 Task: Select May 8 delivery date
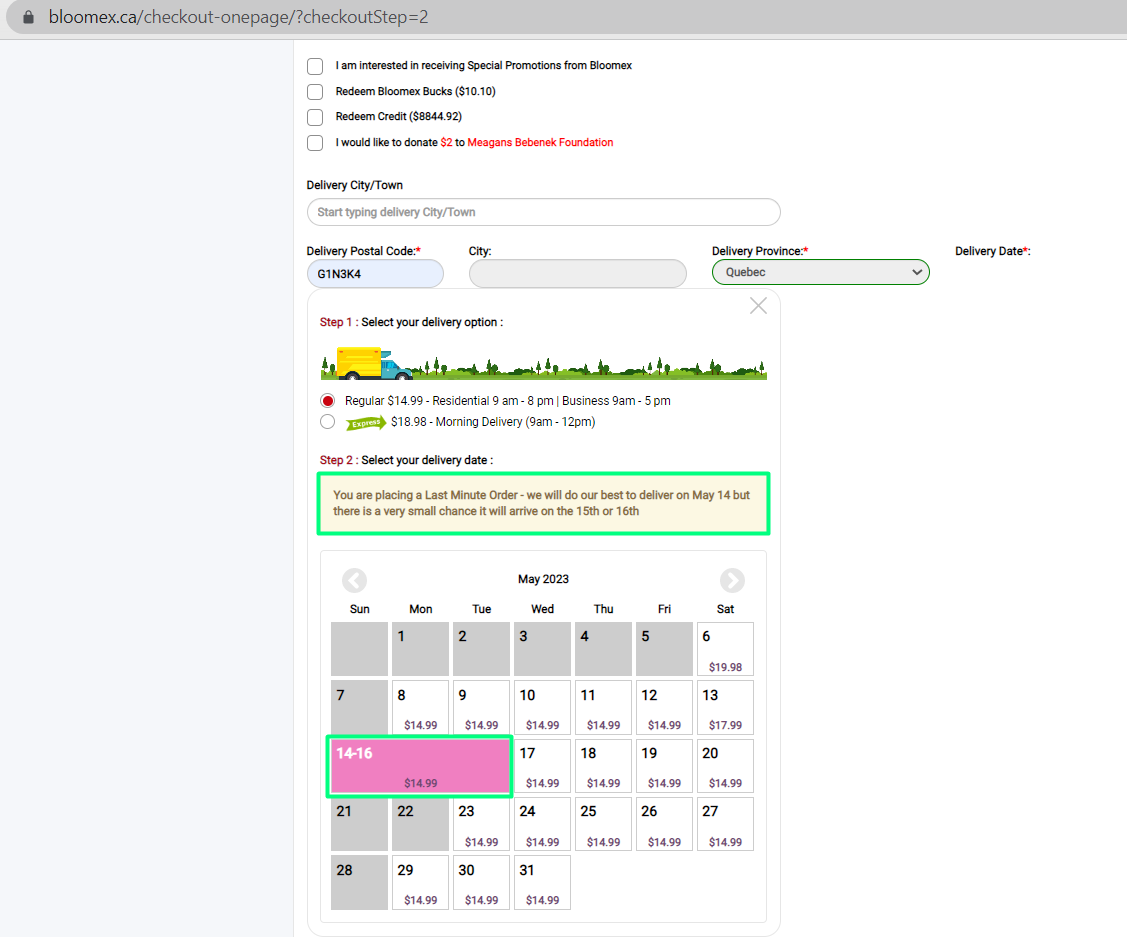420,708
